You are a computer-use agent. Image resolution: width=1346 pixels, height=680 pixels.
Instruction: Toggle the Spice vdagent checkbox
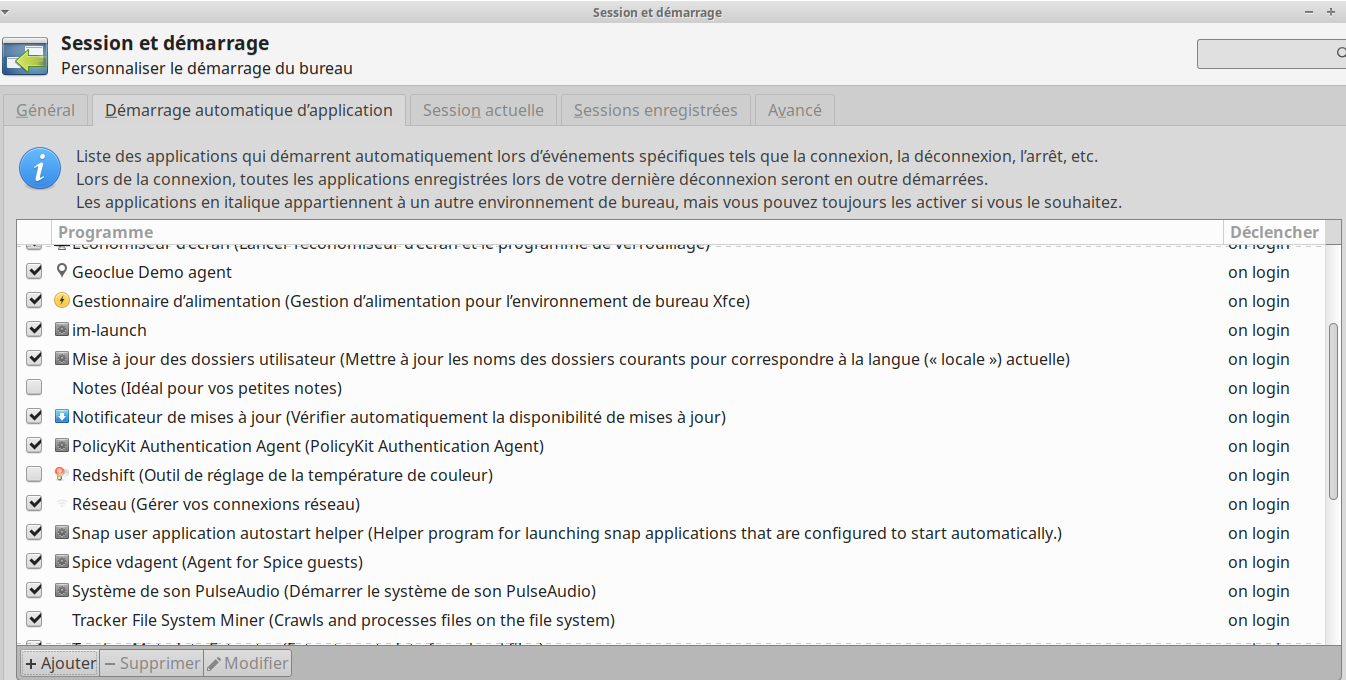coord(34,562)
